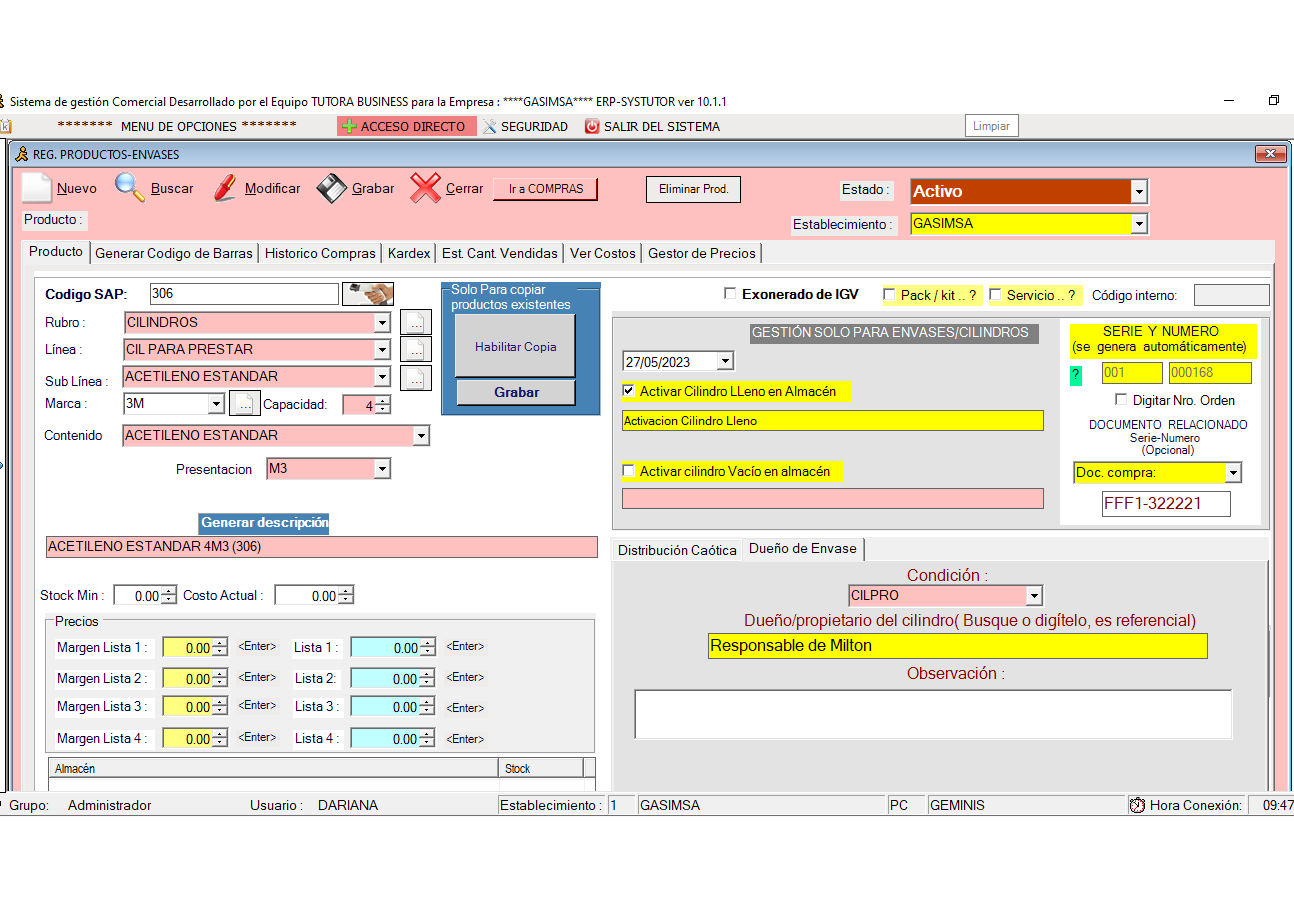Image resolution: width=1294 pixels, height=914 pixels.
Task: Click the green plus ACCESO DIRECTO icon
Action: point(348,127)
